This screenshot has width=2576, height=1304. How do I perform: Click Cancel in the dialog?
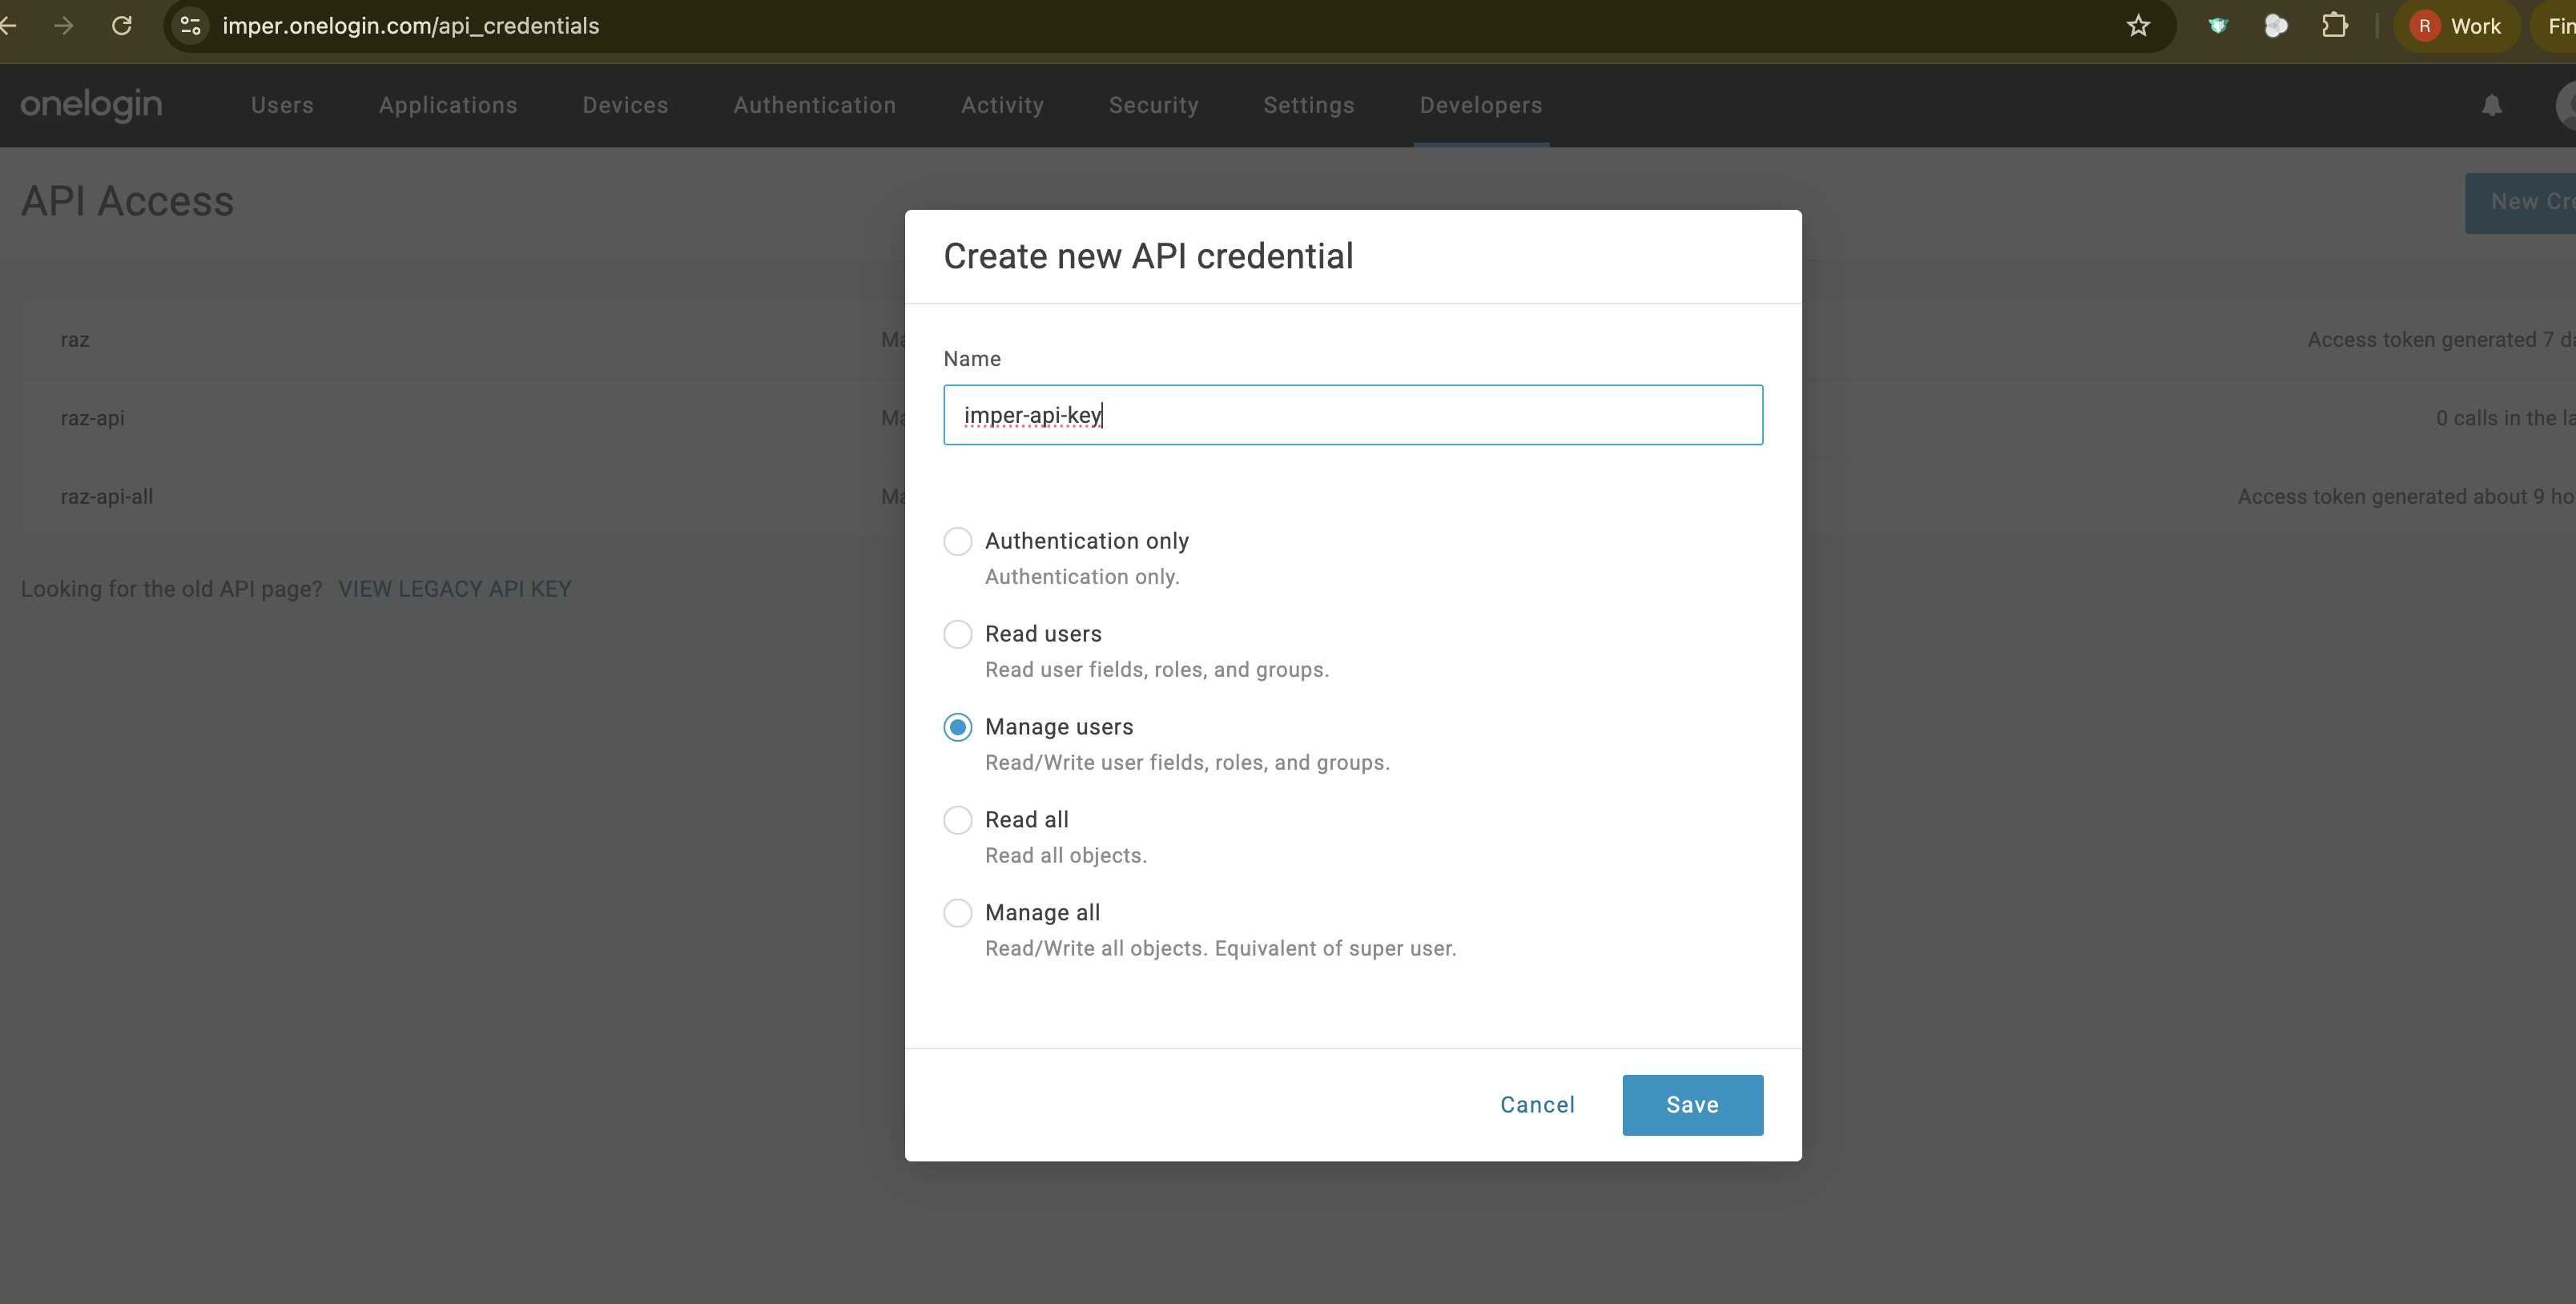[x=1537, y=1105]
